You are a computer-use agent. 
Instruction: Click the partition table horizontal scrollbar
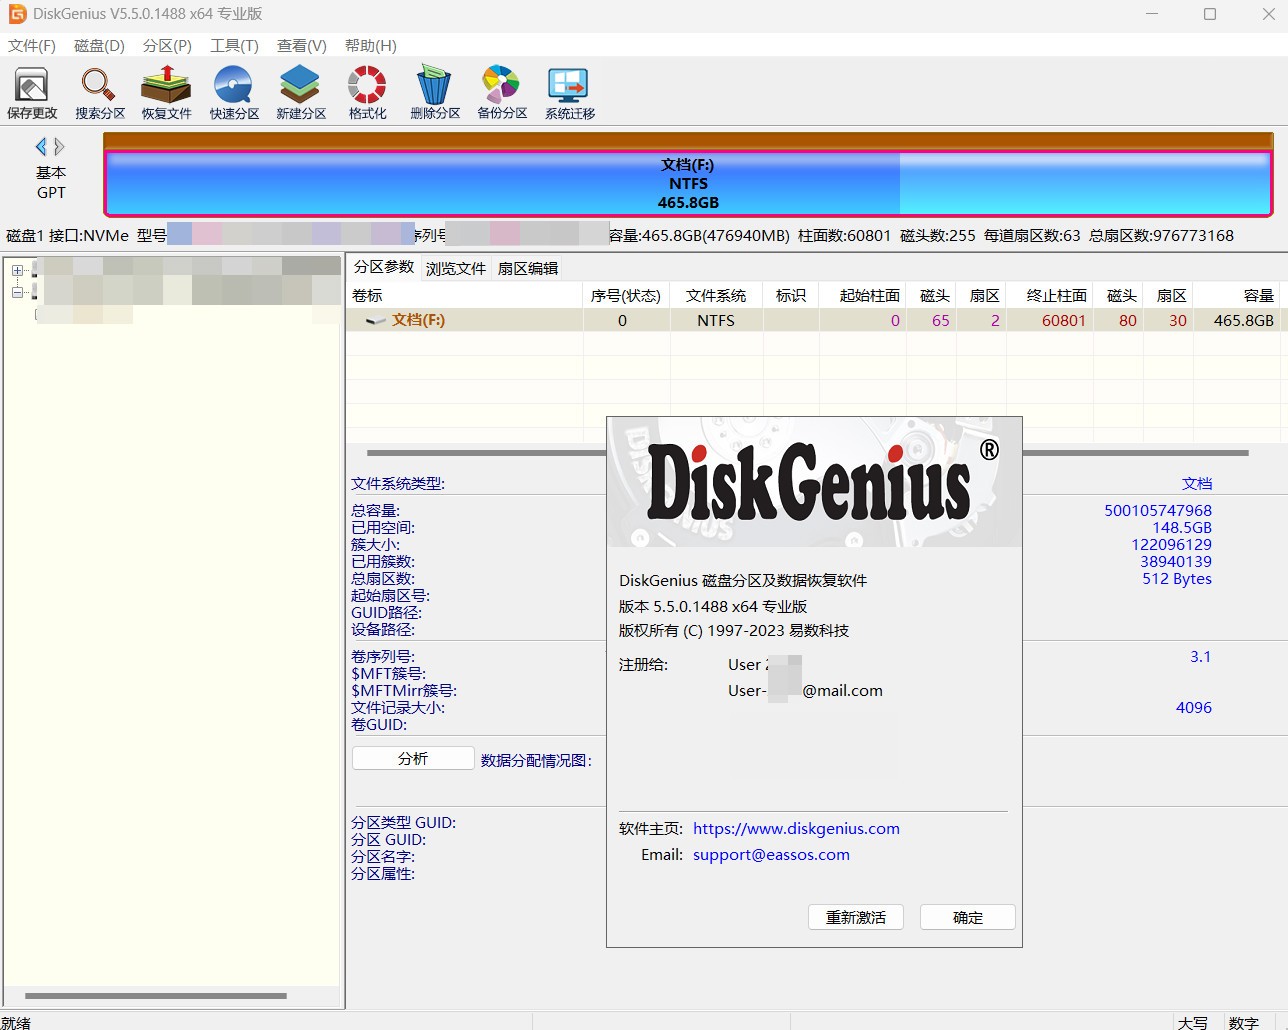pyautogui.click(x=806, y=453)
